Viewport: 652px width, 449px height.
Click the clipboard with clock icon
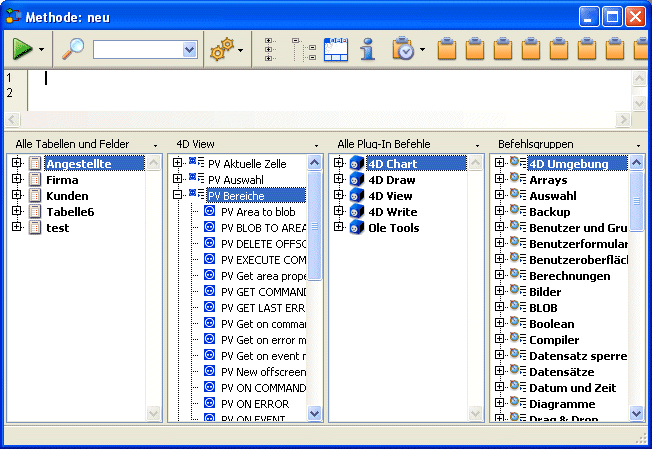(403, 49)
